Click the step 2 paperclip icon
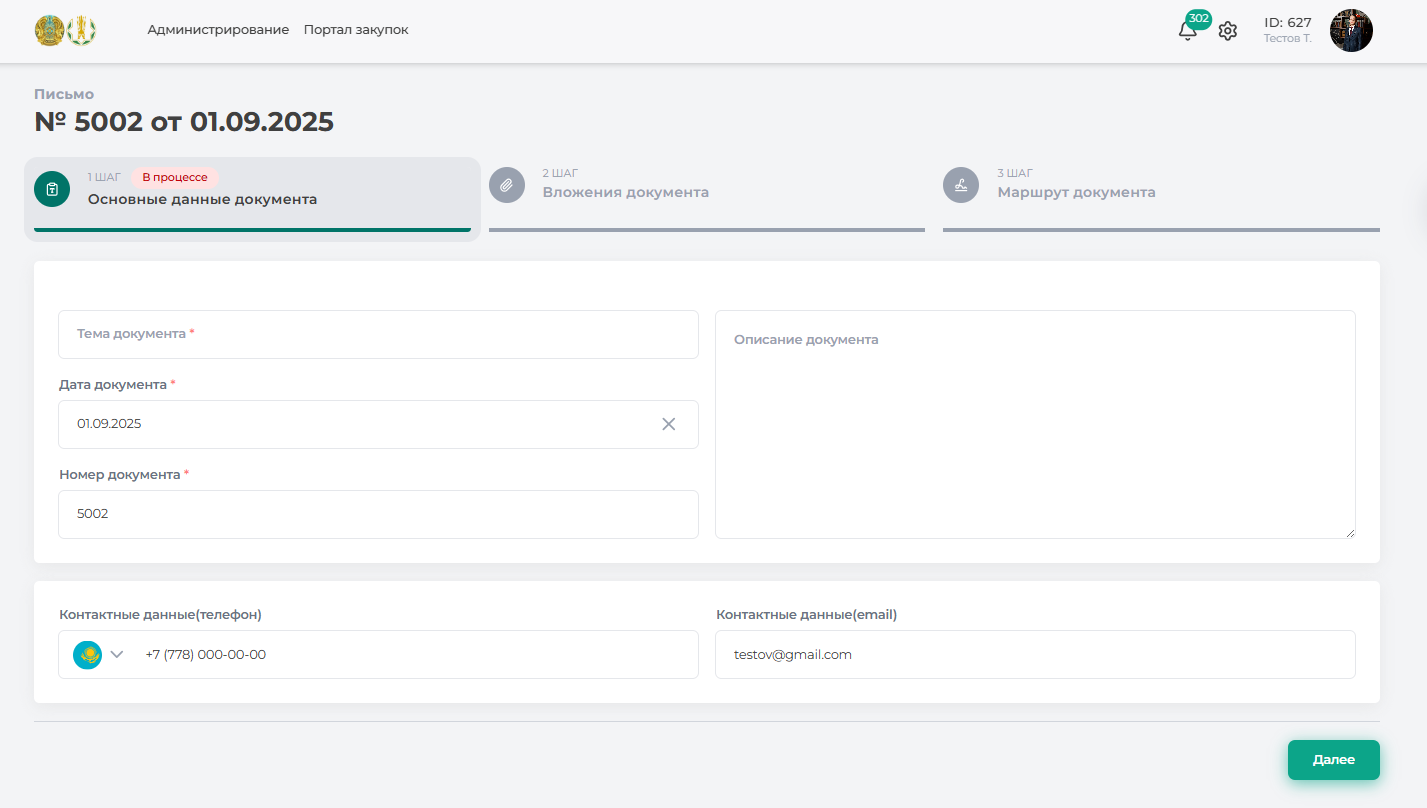1427x808 pixels. (x=507, y=185)
